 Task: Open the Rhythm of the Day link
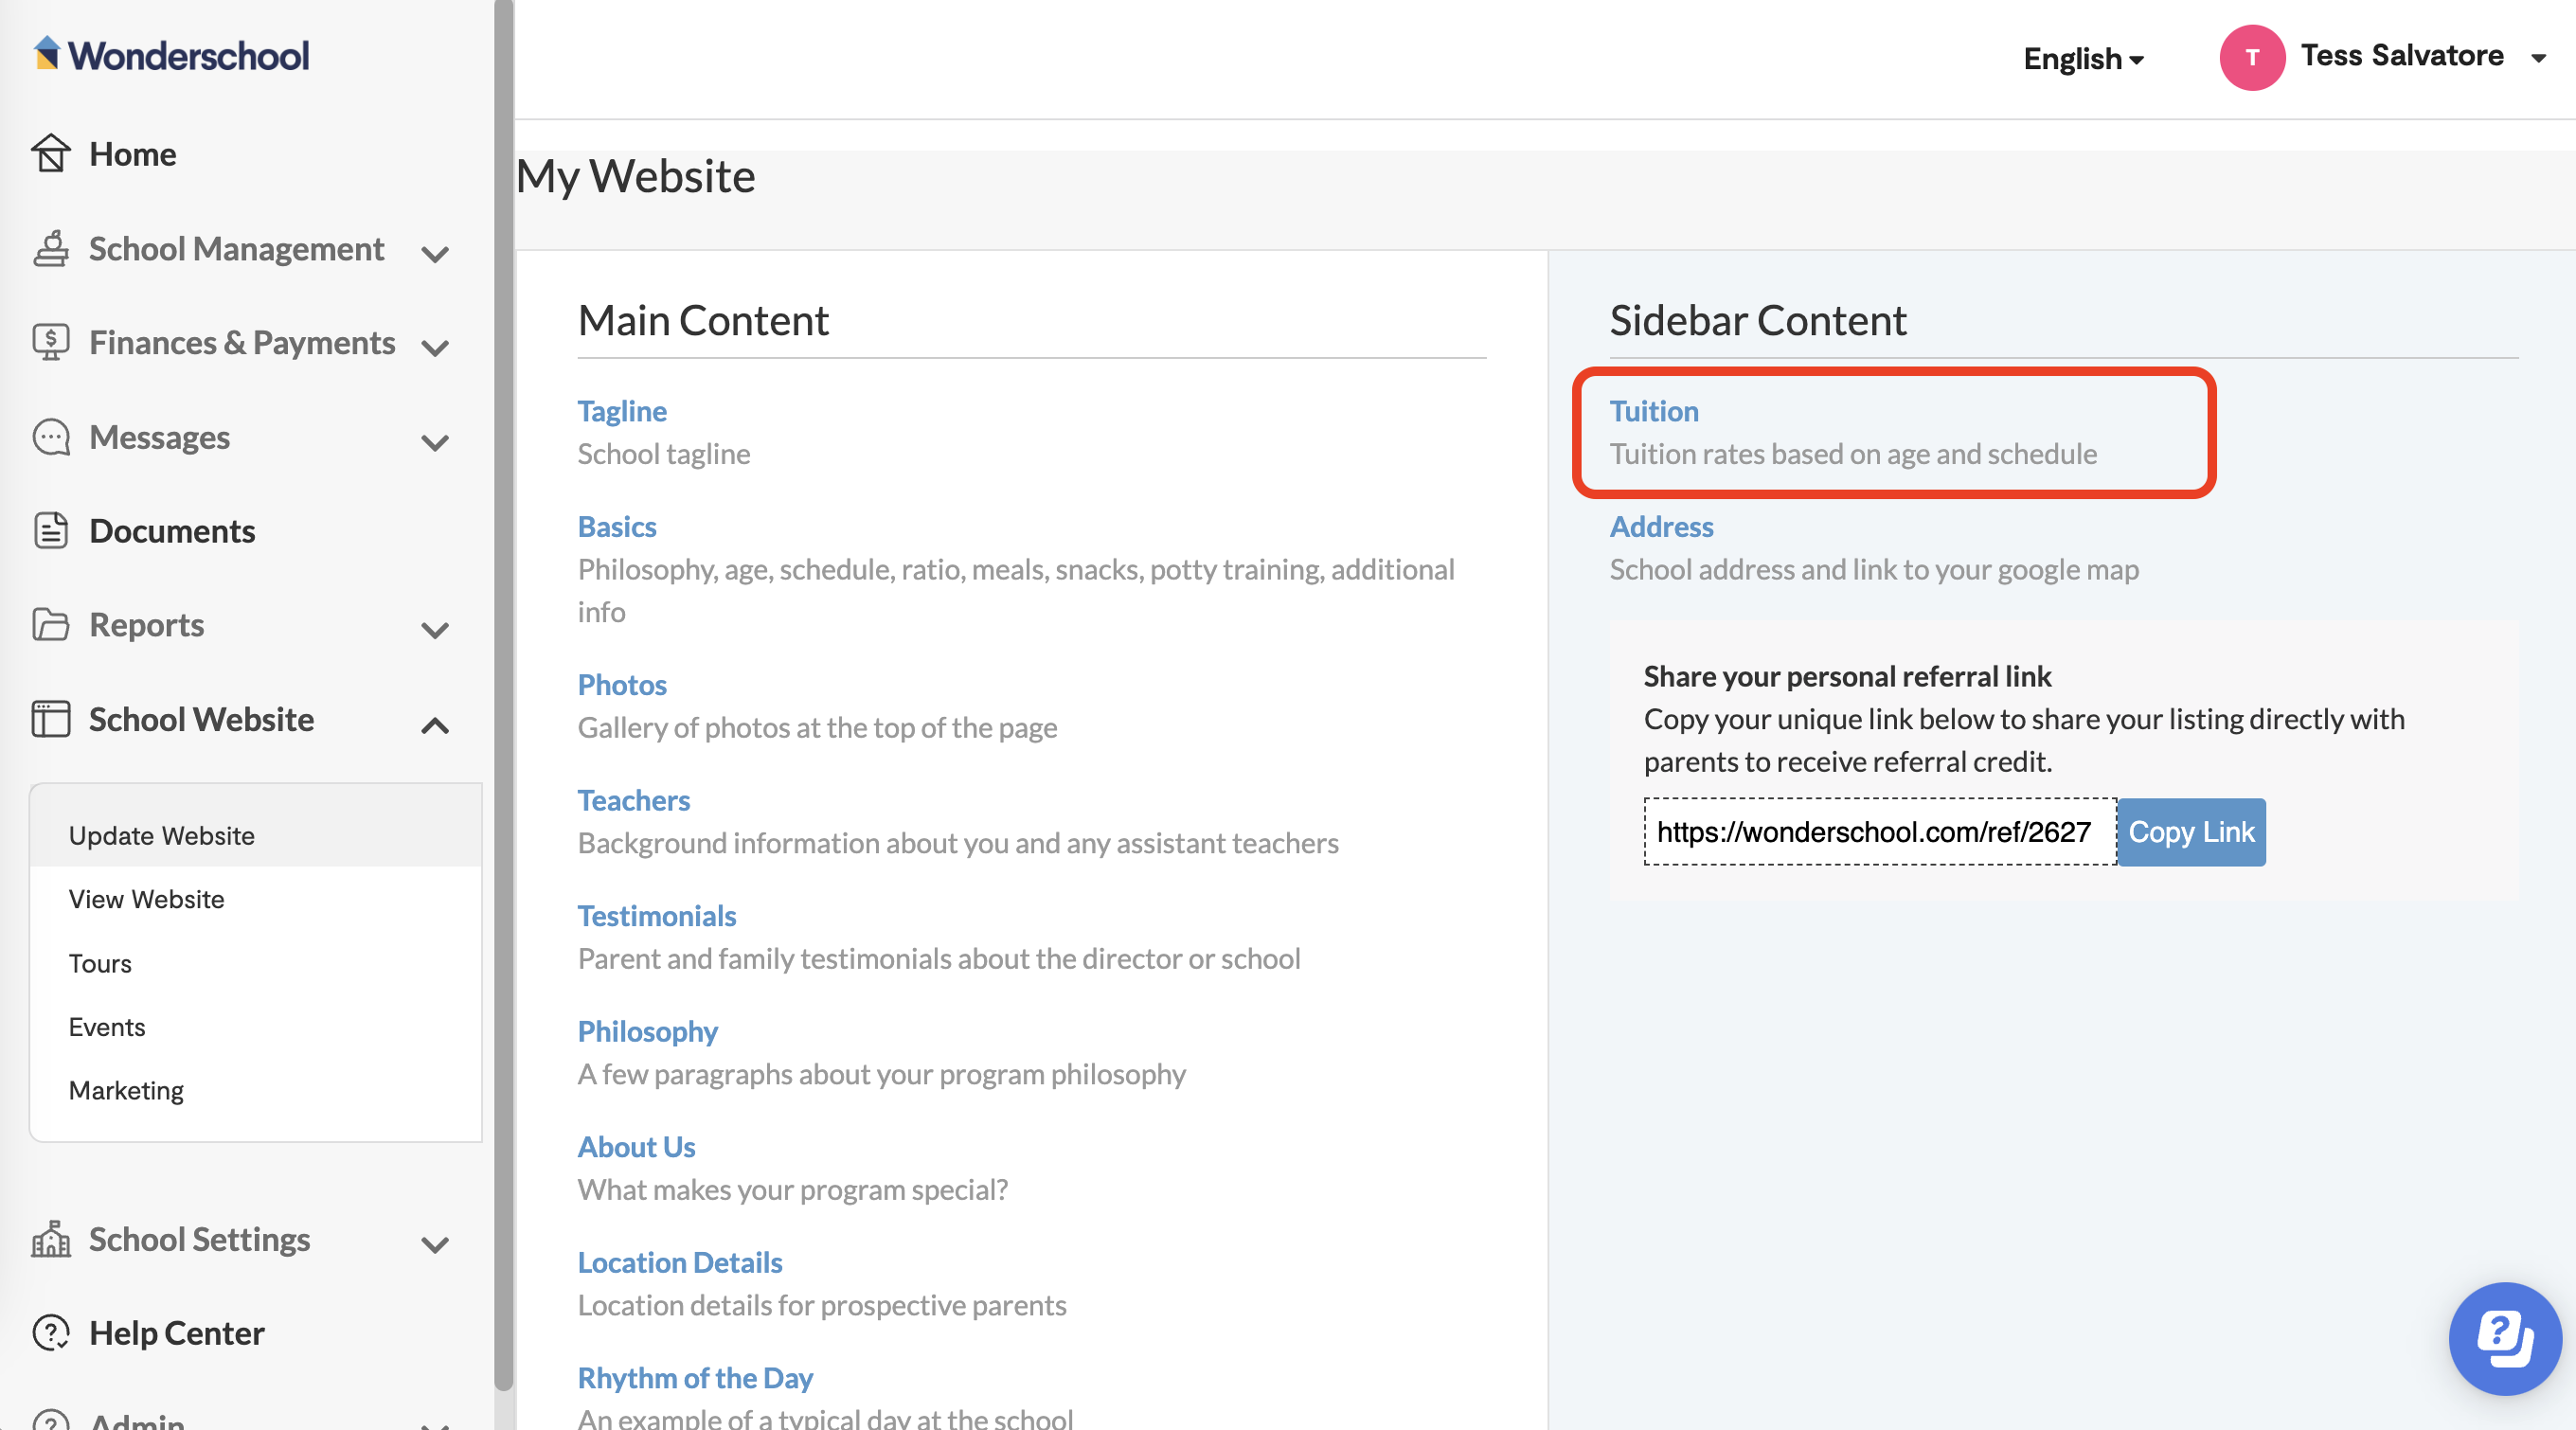click(695, 1378)
